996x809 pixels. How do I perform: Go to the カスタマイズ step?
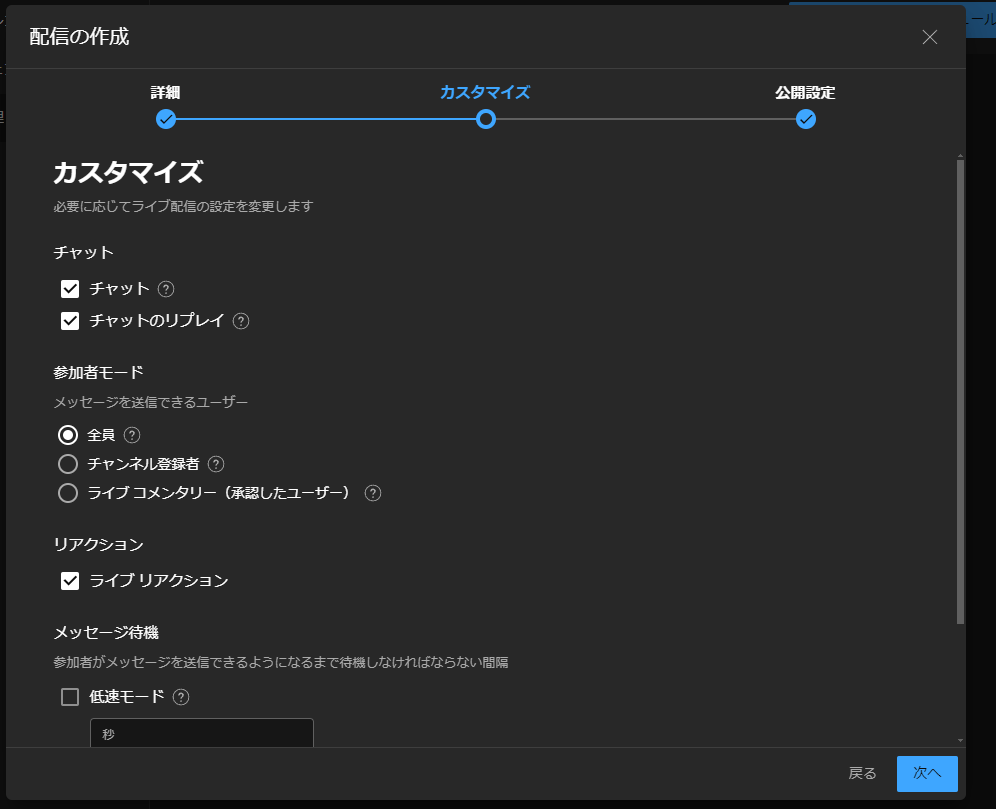[486, 120]
